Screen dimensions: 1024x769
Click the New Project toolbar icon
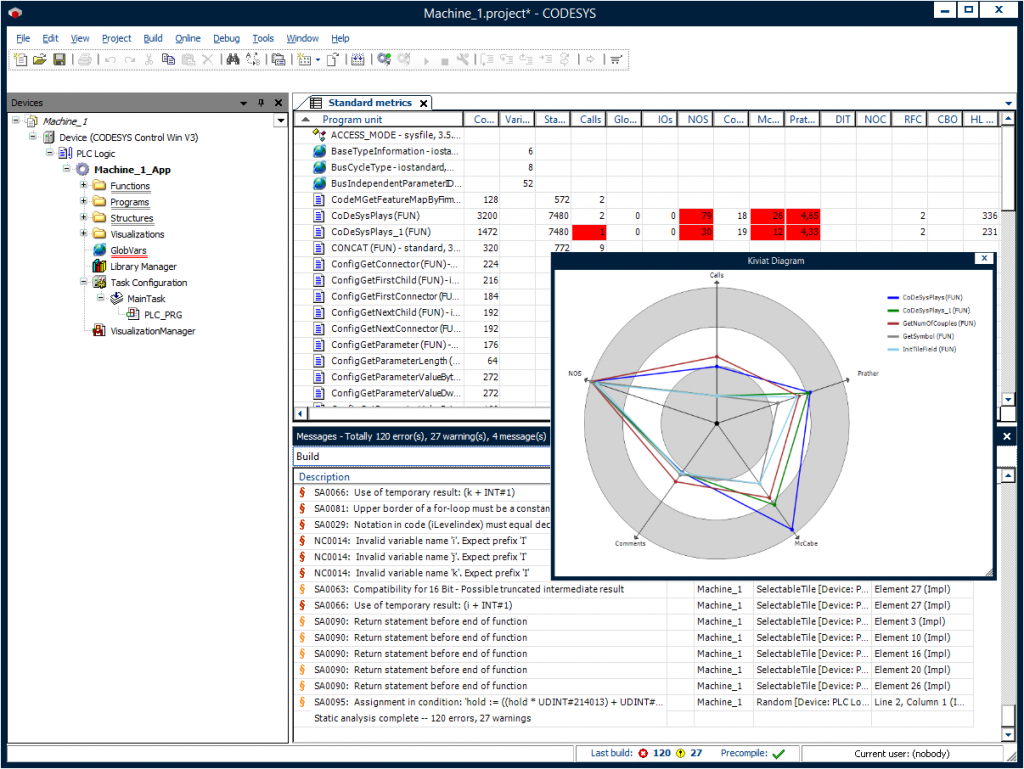click(22, 60)
